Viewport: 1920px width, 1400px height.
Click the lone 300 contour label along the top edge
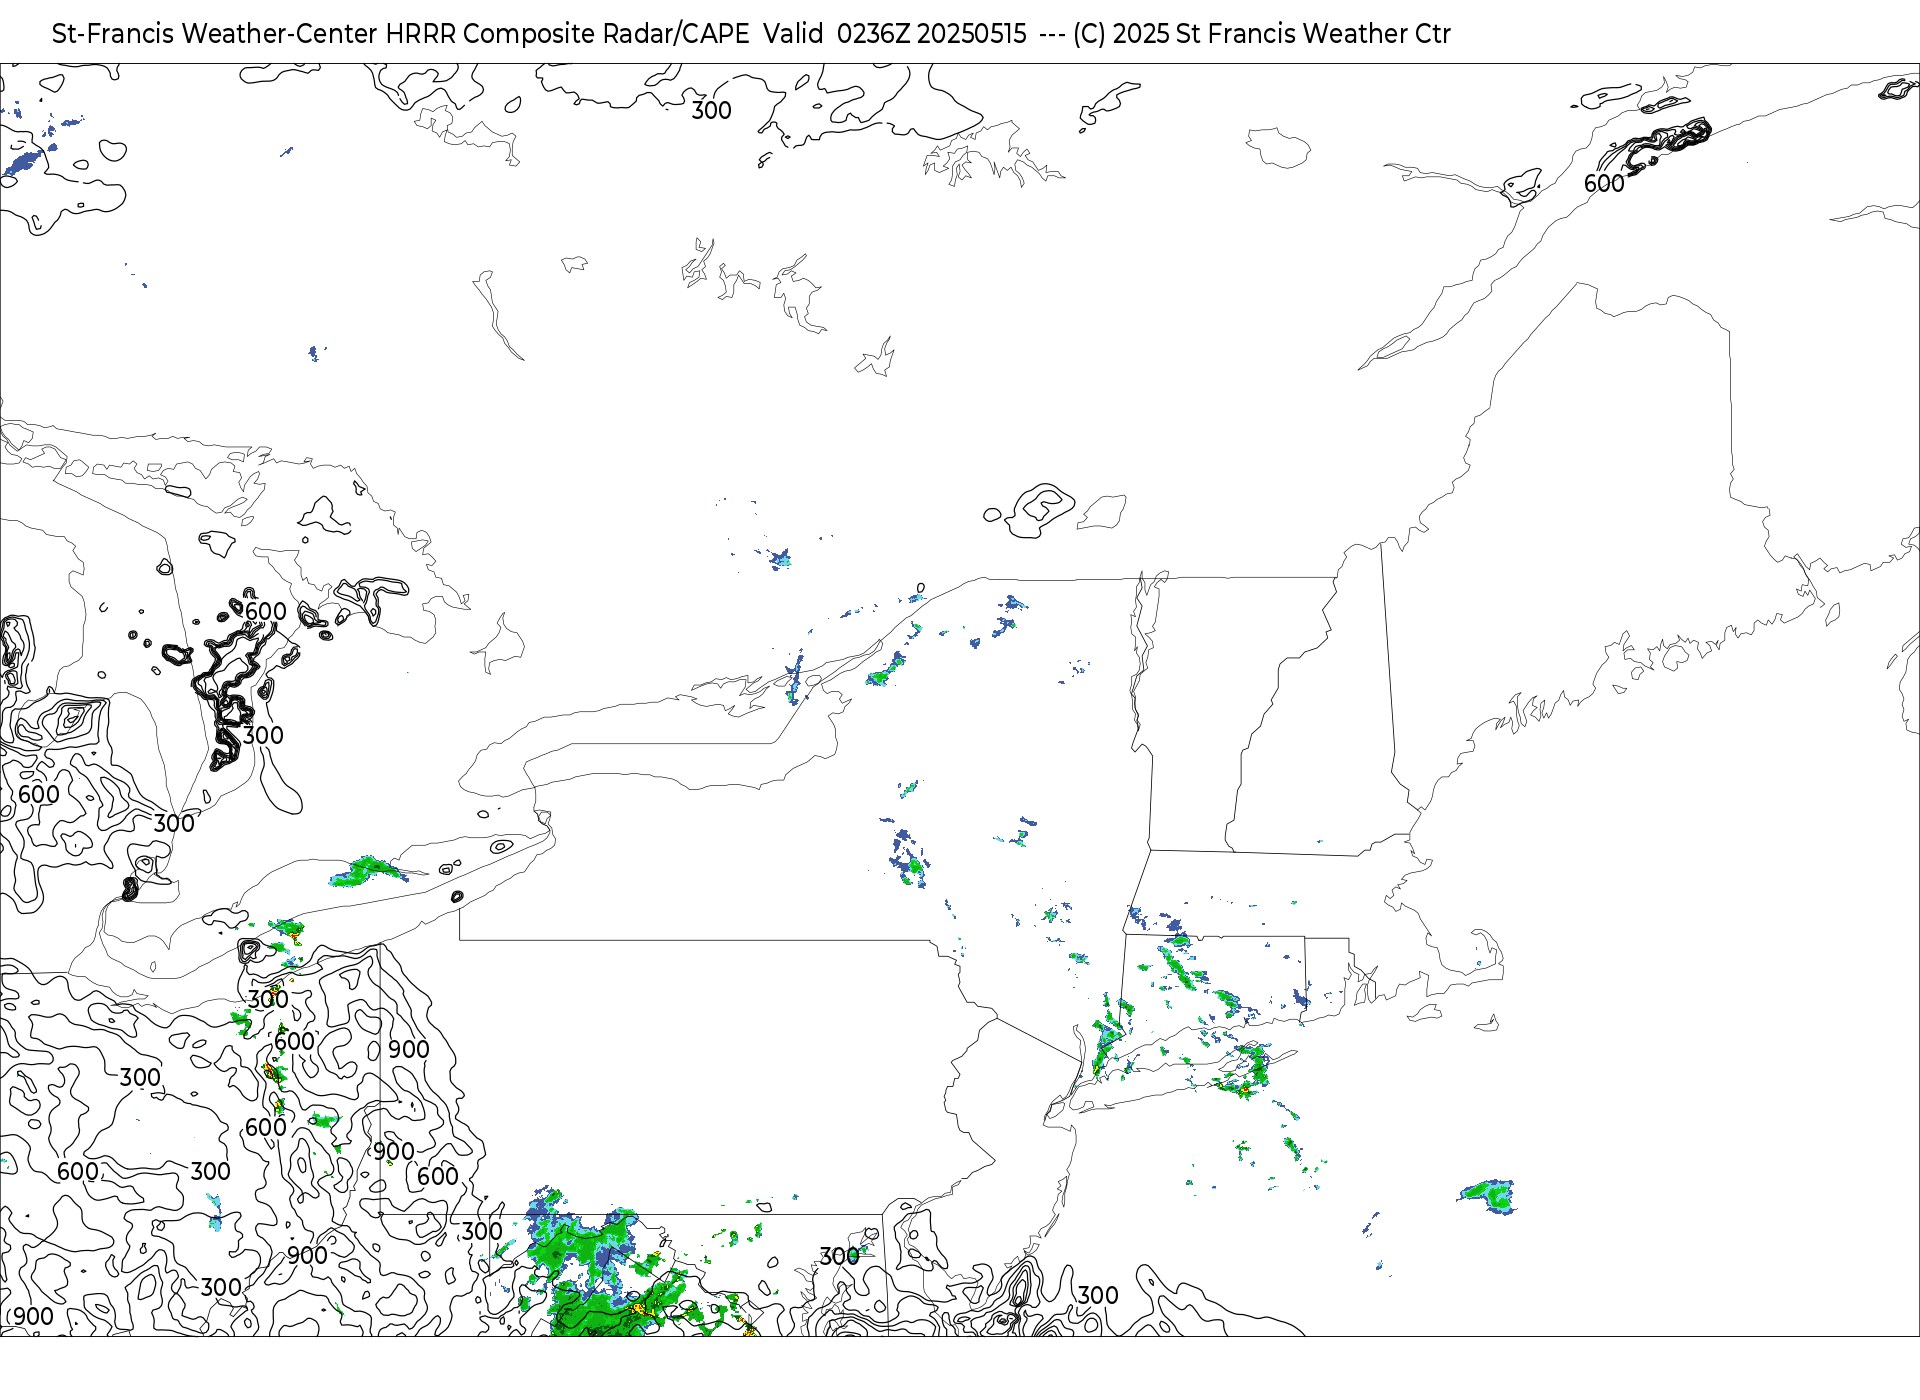click(712, 111)
